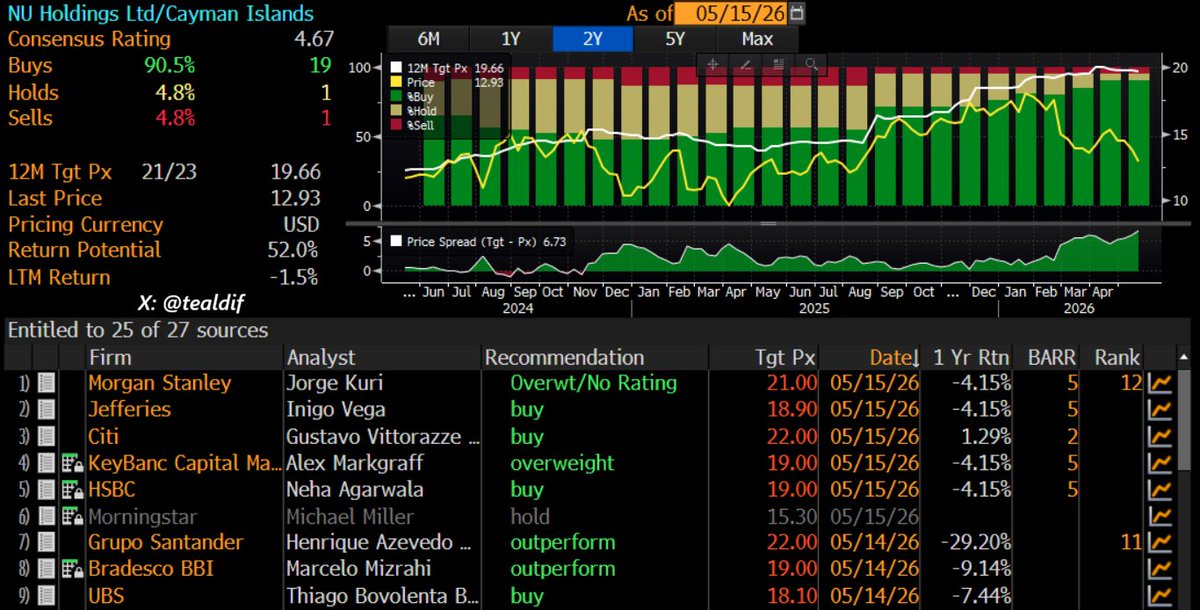
Task: Open Bradesco BBI firm entry
Action: [x=151, y=569]
